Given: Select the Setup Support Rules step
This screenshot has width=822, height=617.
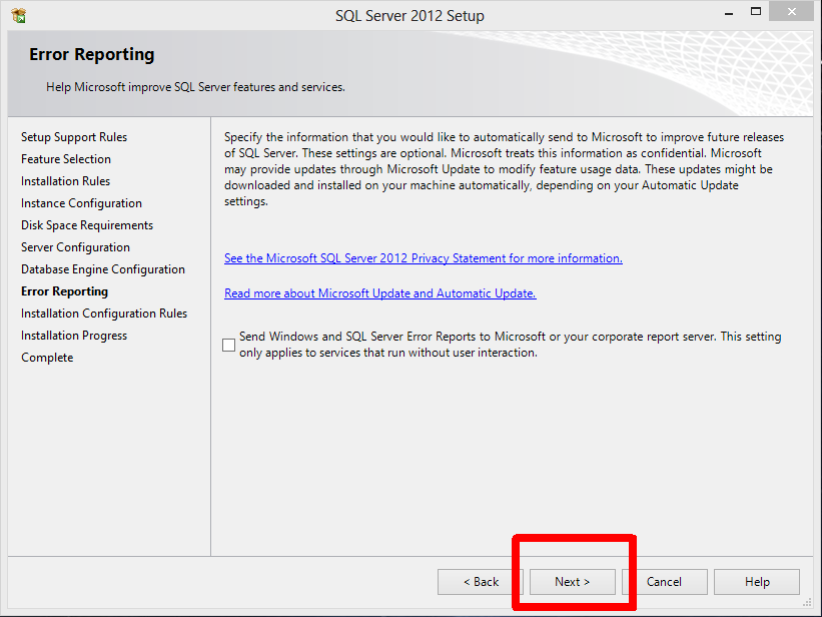Looking at the screenshot, I should [x=74, y=137].
